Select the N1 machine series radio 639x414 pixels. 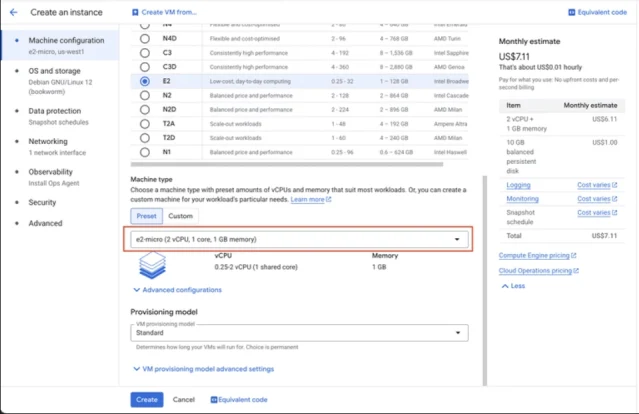click(x=144, y=152)
